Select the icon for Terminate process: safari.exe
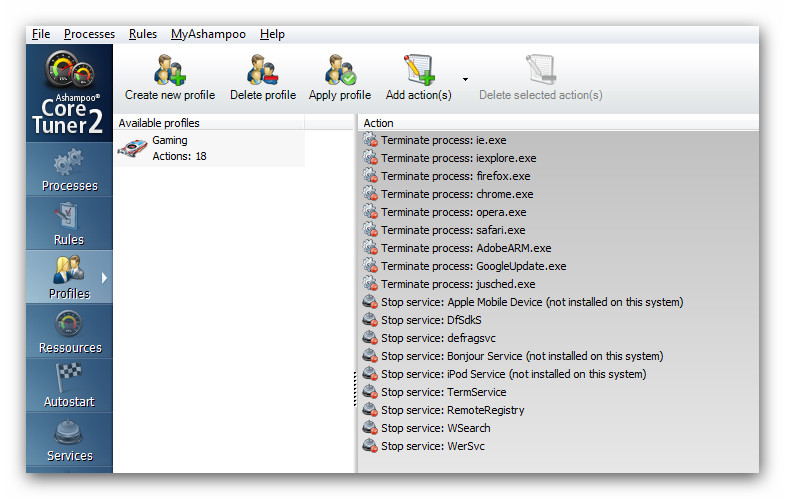 click(370, 230)
